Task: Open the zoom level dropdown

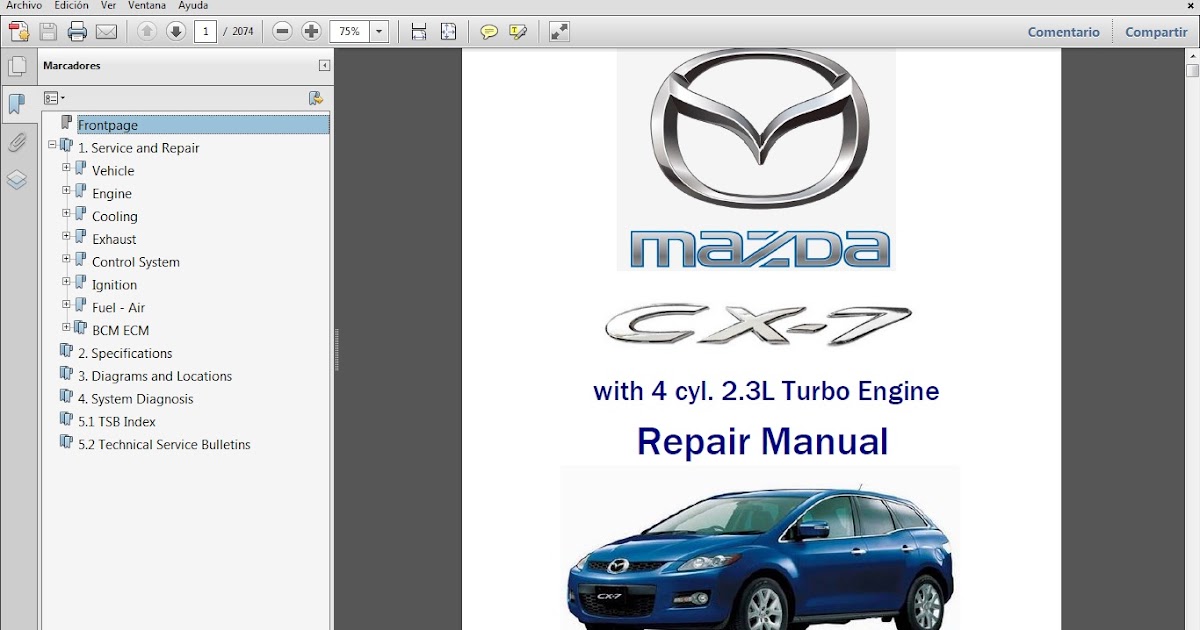Action: click(378, 31)
